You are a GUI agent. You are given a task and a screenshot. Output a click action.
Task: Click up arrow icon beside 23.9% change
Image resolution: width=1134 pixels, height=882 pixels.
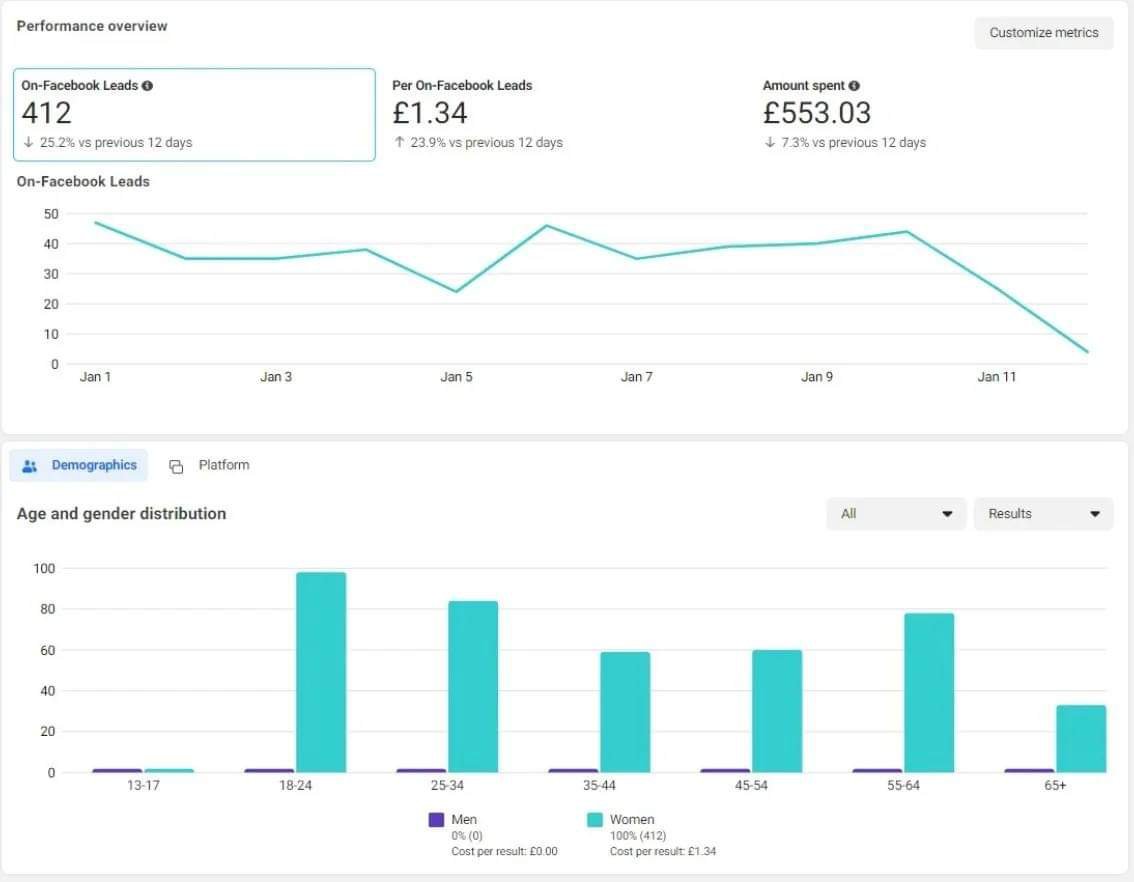(x=399, y=143)
